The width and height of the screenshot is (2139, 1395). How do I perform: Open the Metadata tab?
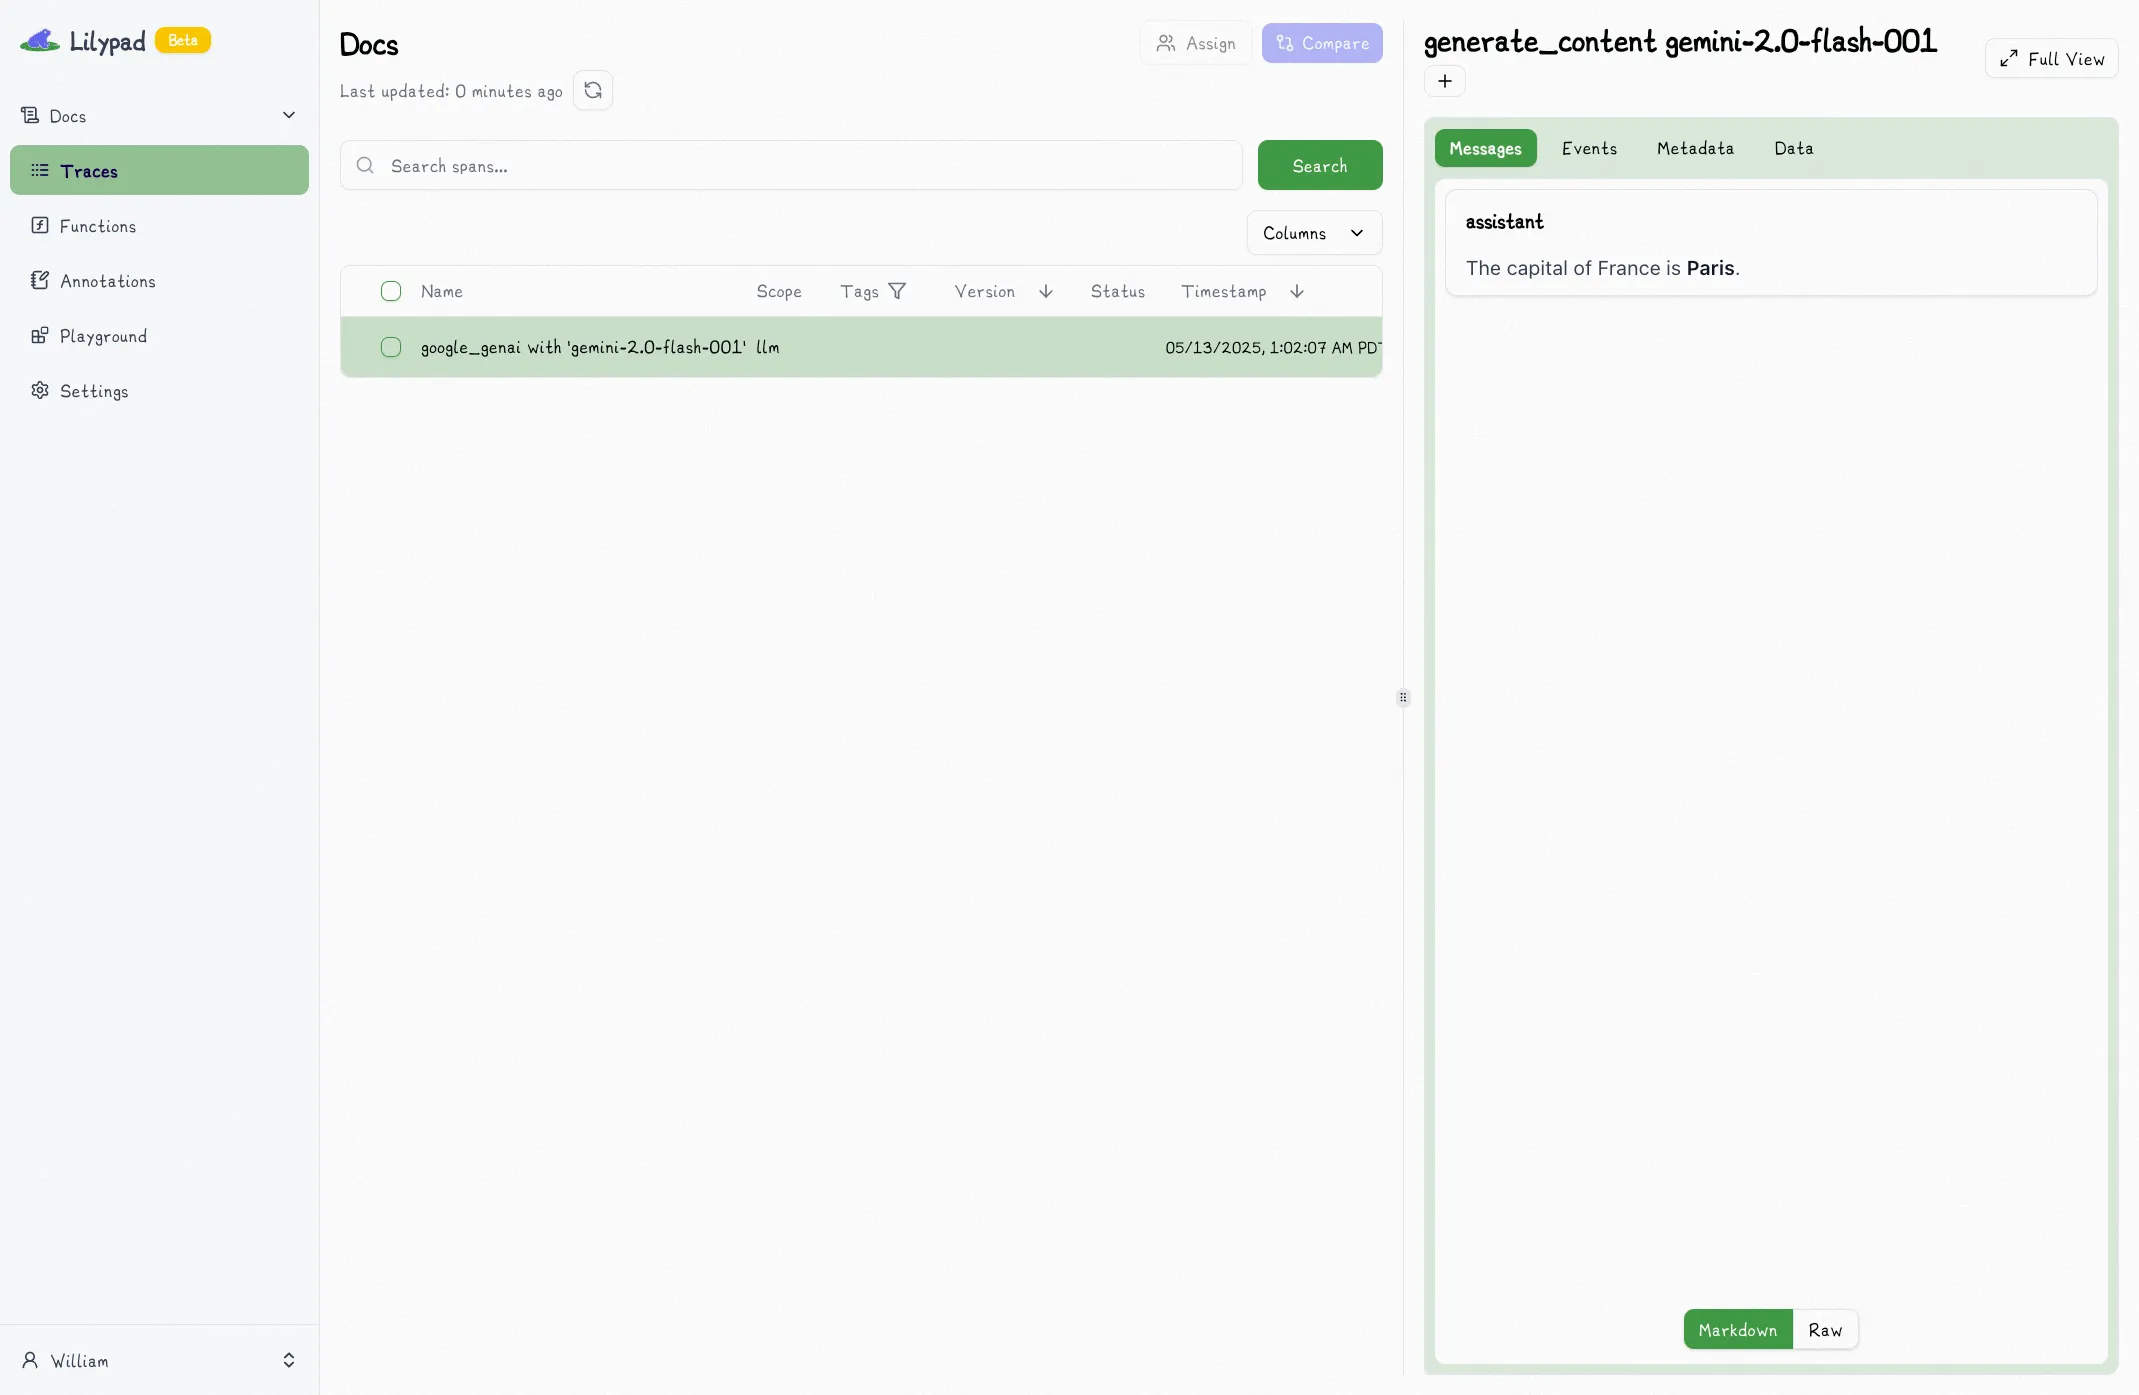(1694, 148)
